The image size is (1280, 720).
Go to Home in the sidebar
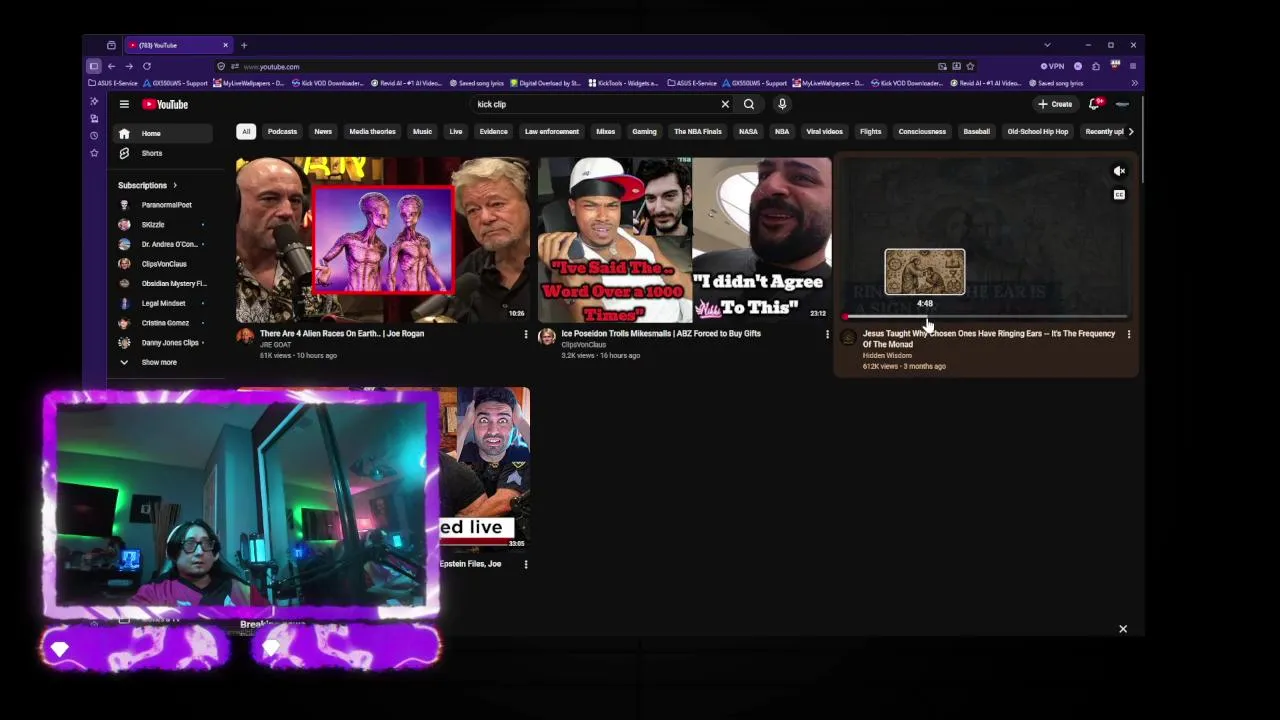tap(162, 133)
